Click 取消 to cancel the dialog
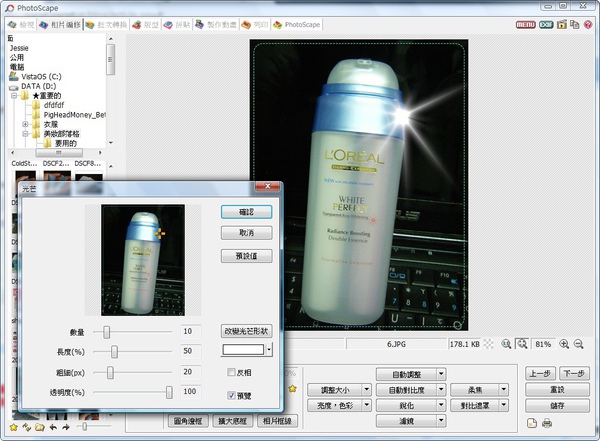600x441 pixels. pos(246,233)
